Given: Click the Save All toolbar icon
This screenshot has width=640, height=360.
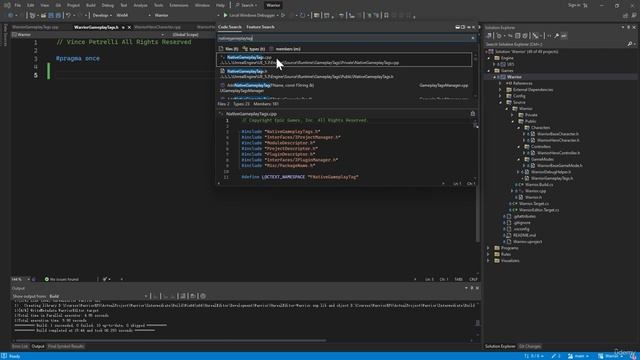Looking at the screenshot, I should point(58,15).
